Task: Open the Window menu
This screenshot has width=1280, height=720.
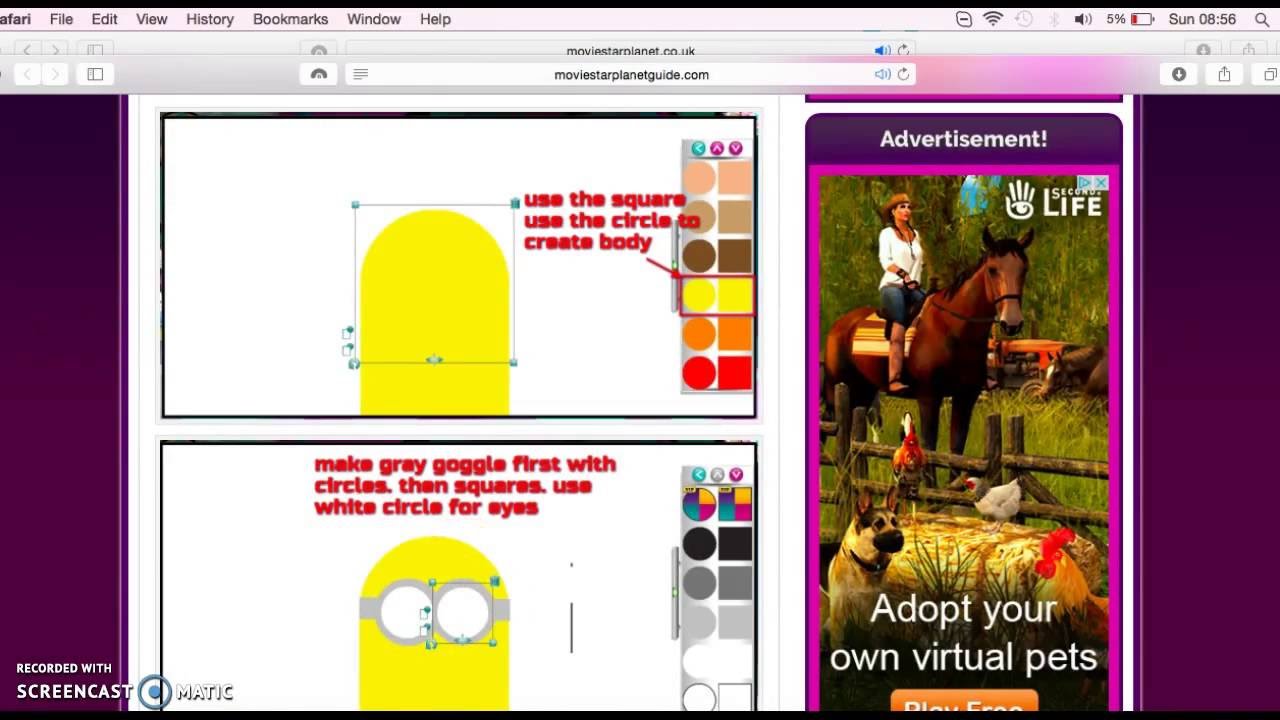Action: pyautogui.click(x=373, y=19)
